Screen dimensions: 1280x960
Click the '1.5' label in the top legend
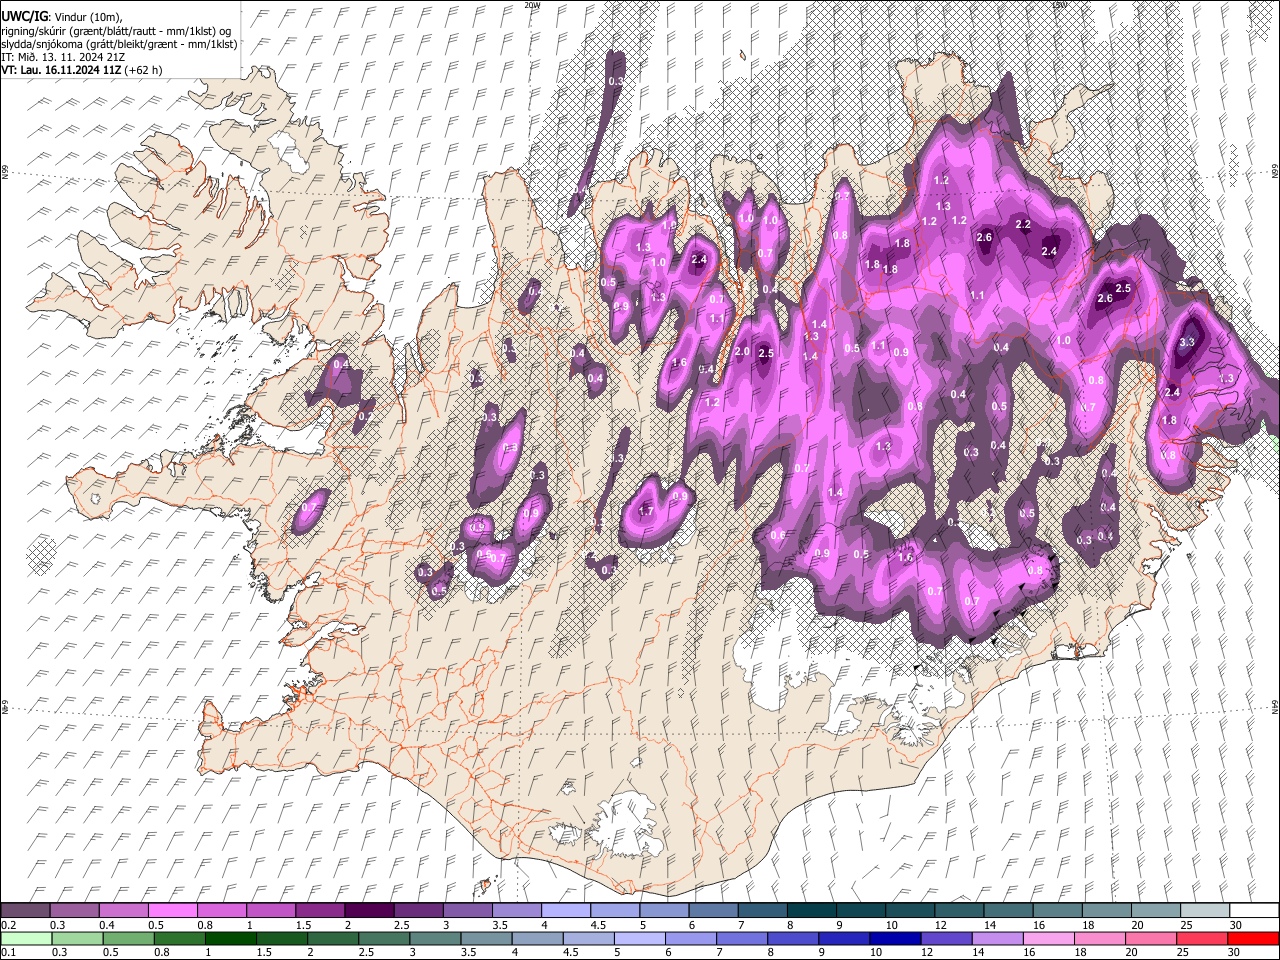tap(303, 925)
